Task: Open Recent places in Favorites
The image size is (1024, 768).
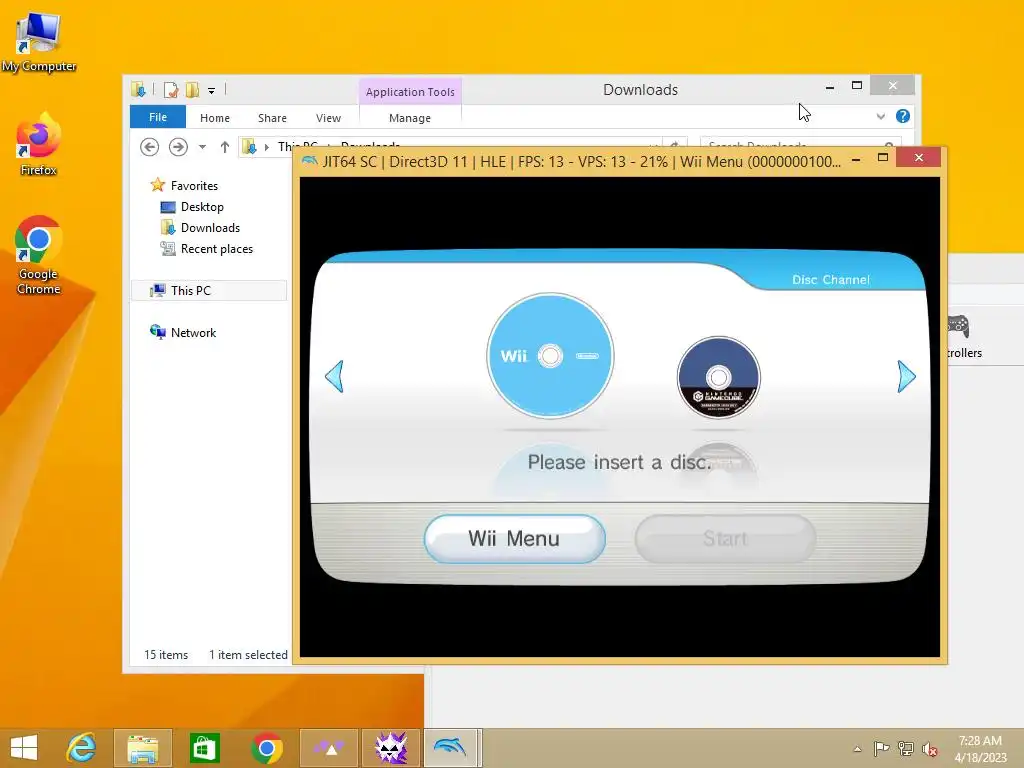Action: pyautogui.click(x=217, y=249)
